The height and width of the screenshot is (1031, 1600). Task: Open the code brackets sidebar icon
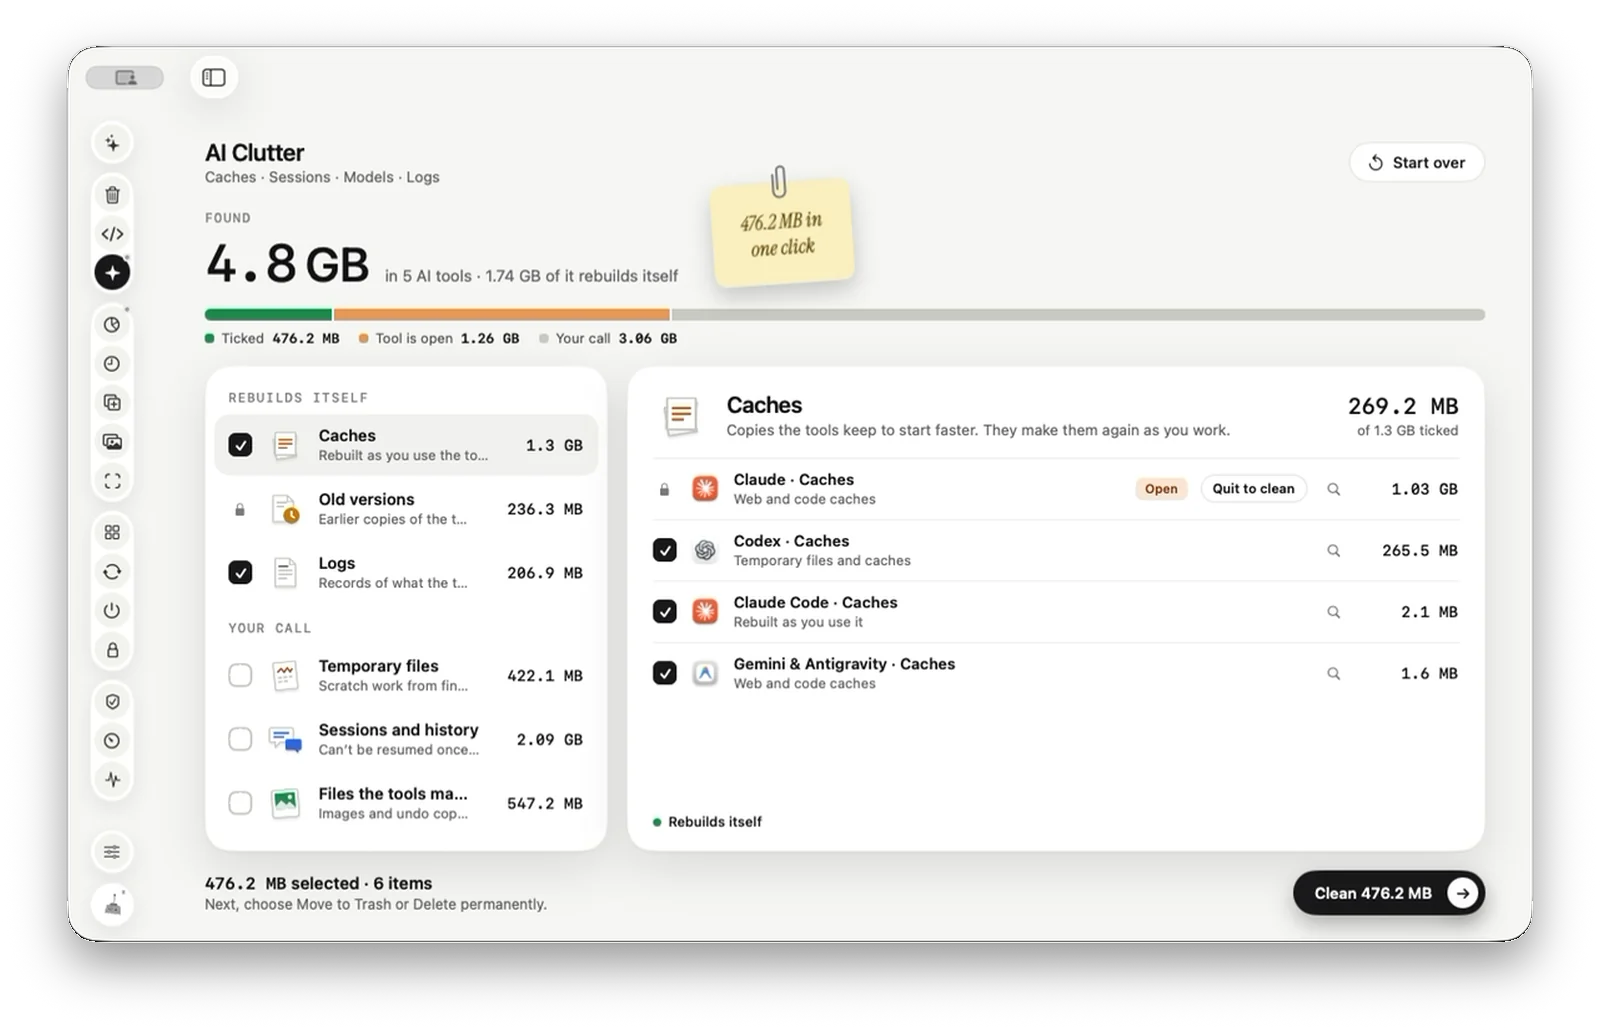click(x=112, y=234)
